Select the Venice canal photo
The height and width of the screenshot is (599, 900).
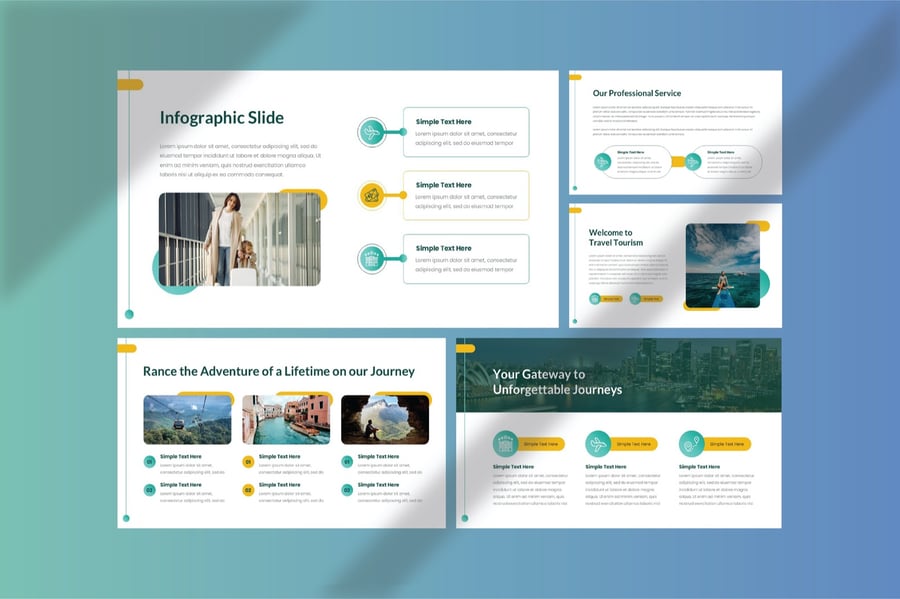pyautogui.click(x=285, y=419)
